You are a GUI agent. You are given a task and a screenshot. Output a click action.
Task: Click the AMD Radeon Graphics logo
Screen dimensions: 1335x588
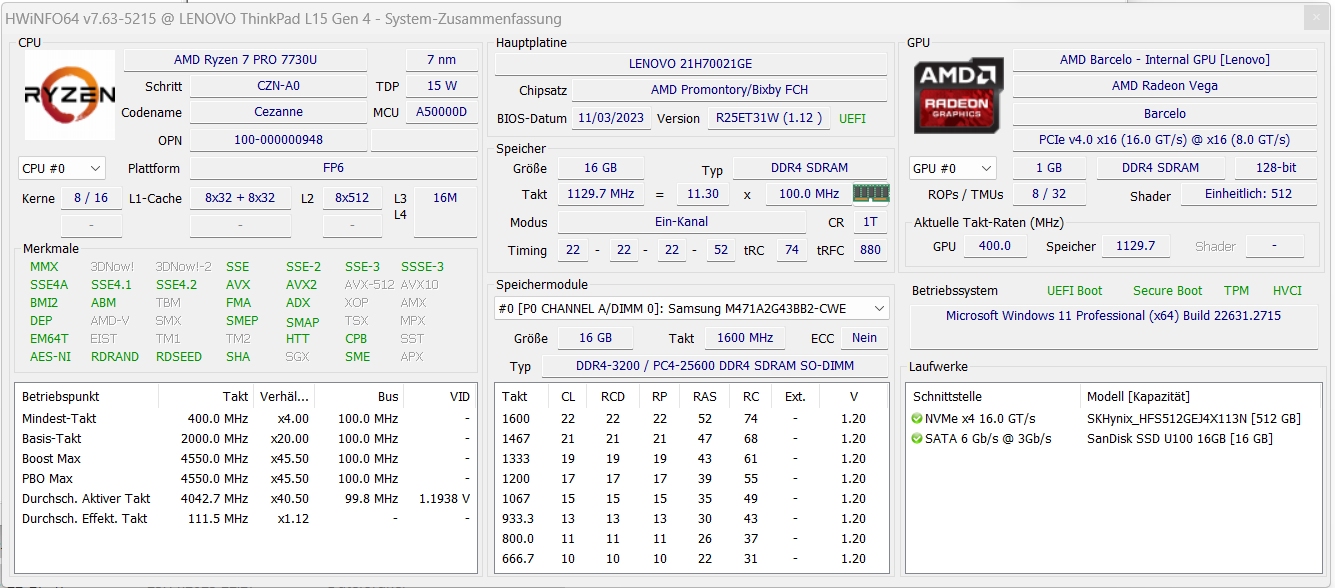coord(958,96)
